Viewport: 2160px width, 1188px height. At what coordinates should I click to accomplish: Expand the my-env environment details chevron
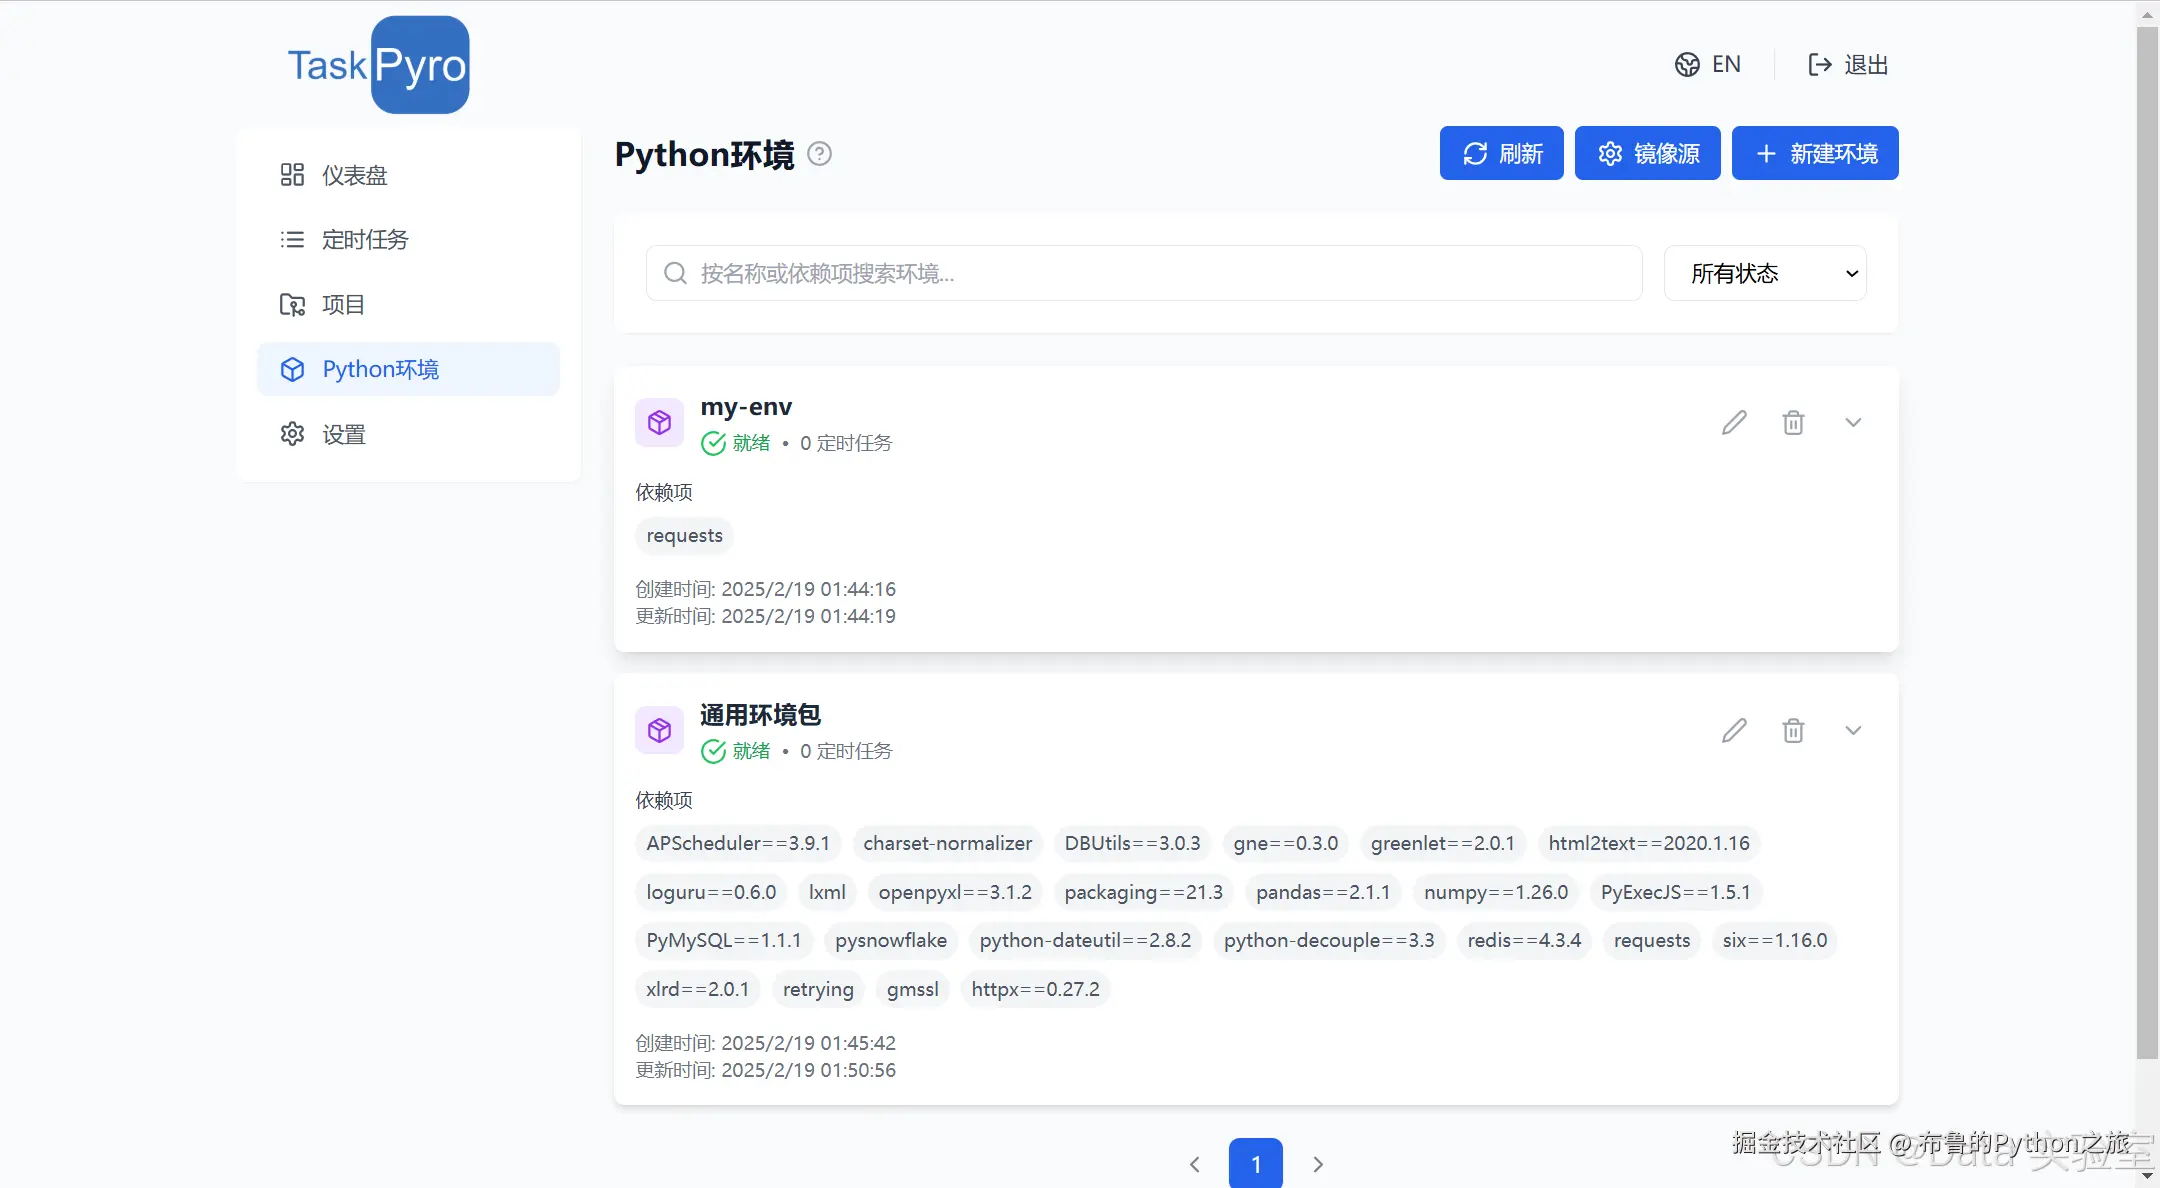pos(1853,422)
